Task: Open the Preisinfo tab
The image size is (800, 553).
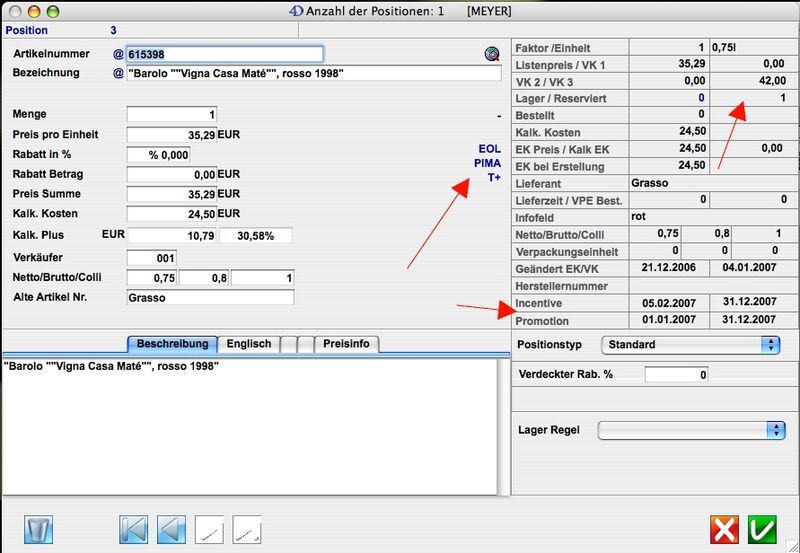Action: pos(346,344)
